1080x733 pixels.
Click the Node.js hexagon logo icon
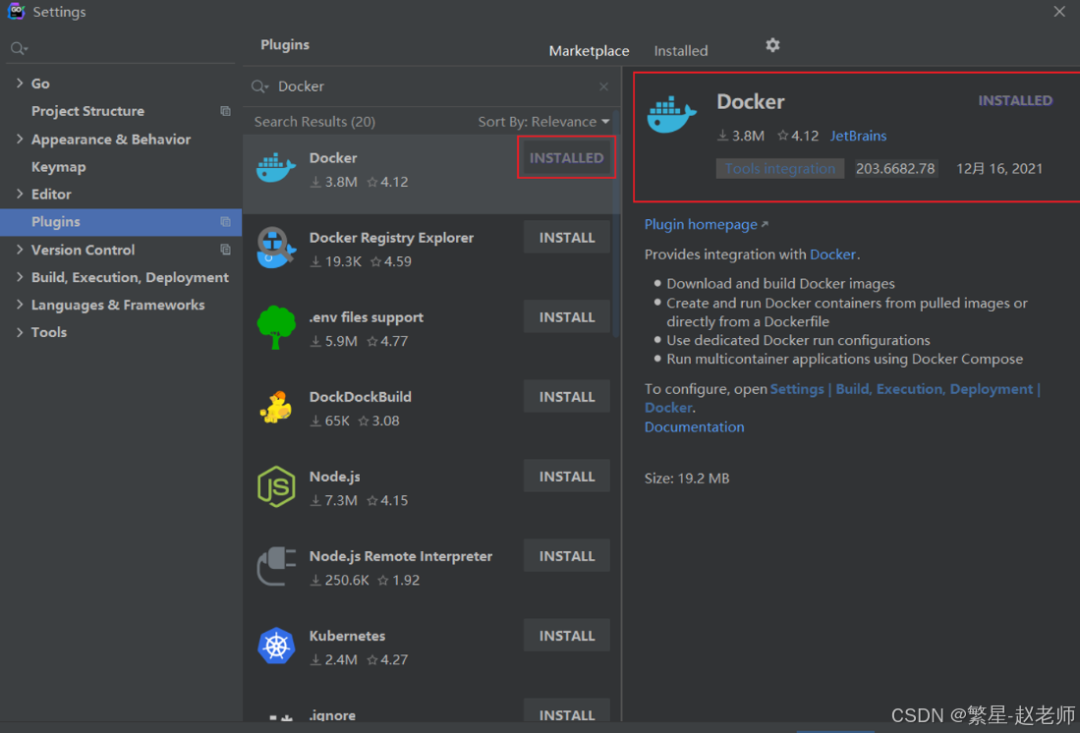pyautogui.click(x=276, y=486)
